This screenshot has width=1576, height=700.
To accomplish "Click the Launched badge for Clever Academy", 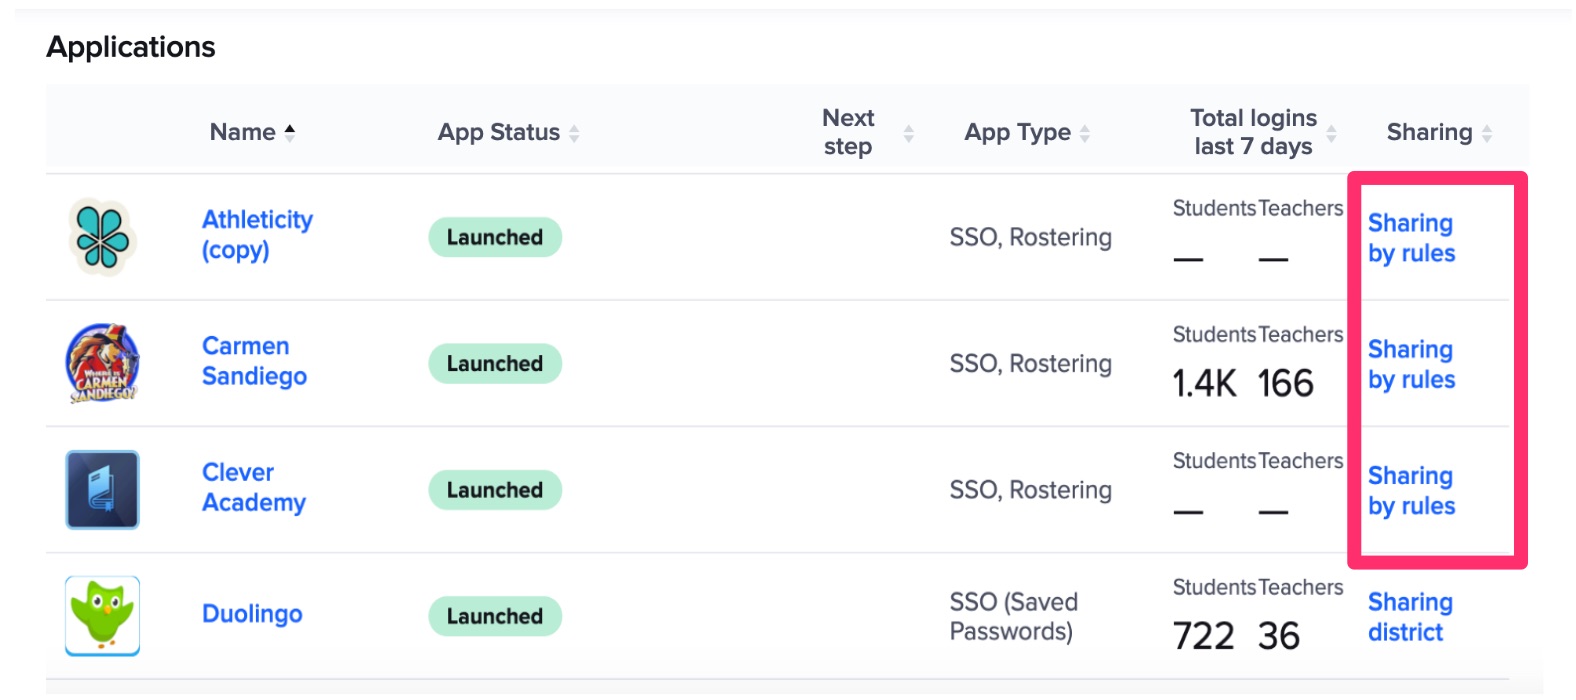I will pos(495,490).
